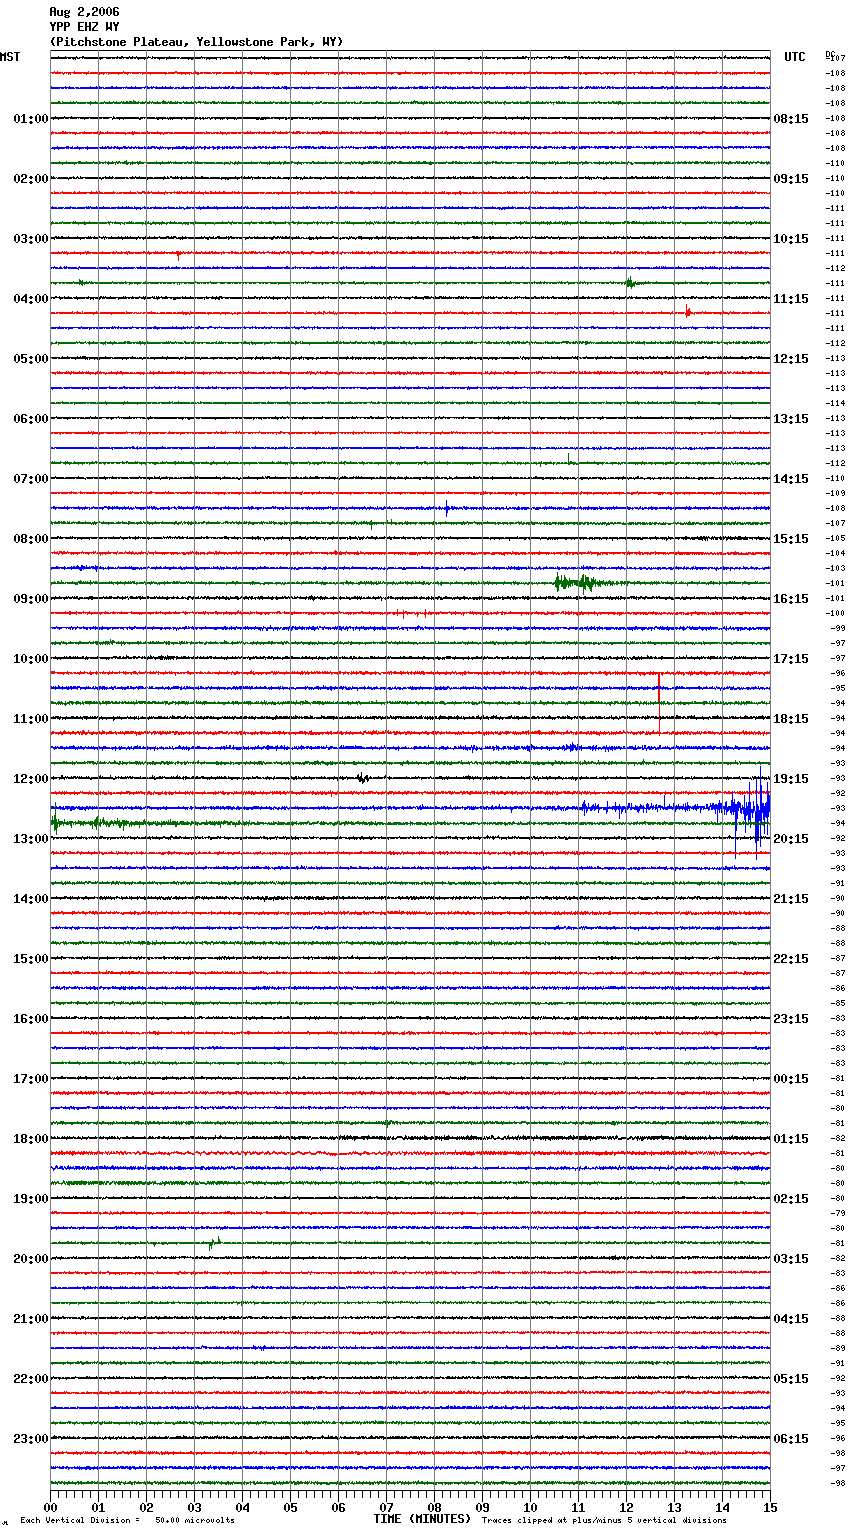This screenshot has width=850, height=1534.
Task: Click minute axis tick label '14'
Action: click(722, 1507)
